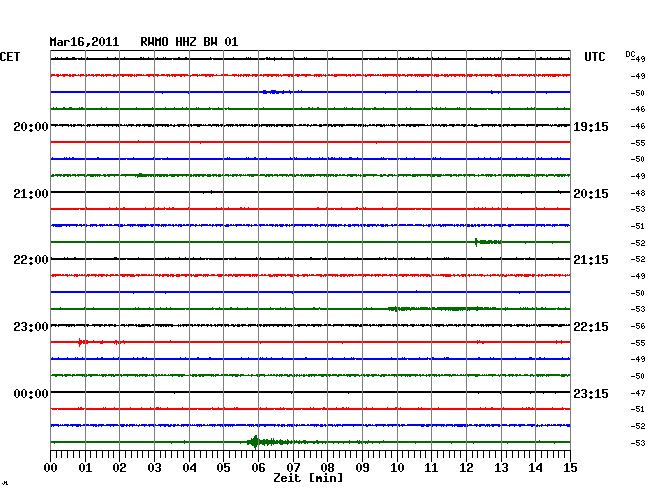Select the 21:00 CET time label
Screen dimensions: 650x494
31,194
